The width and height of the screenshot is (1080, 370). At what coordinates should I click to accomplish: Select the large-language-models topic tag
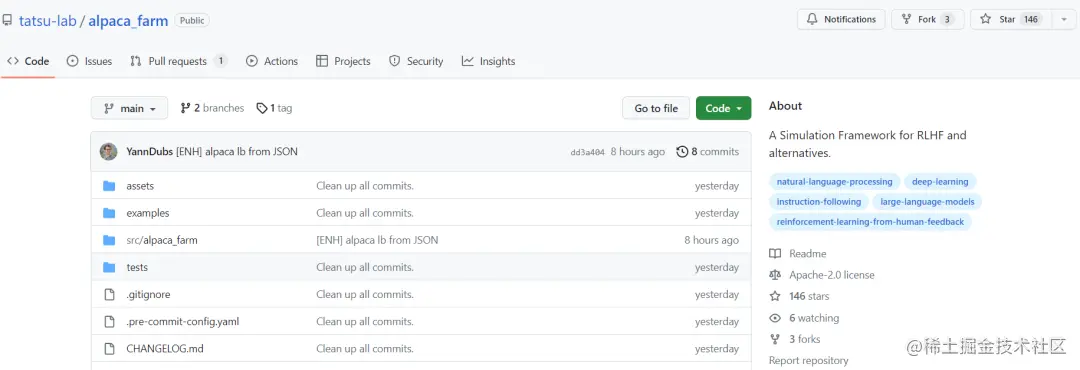coord(927,202)
